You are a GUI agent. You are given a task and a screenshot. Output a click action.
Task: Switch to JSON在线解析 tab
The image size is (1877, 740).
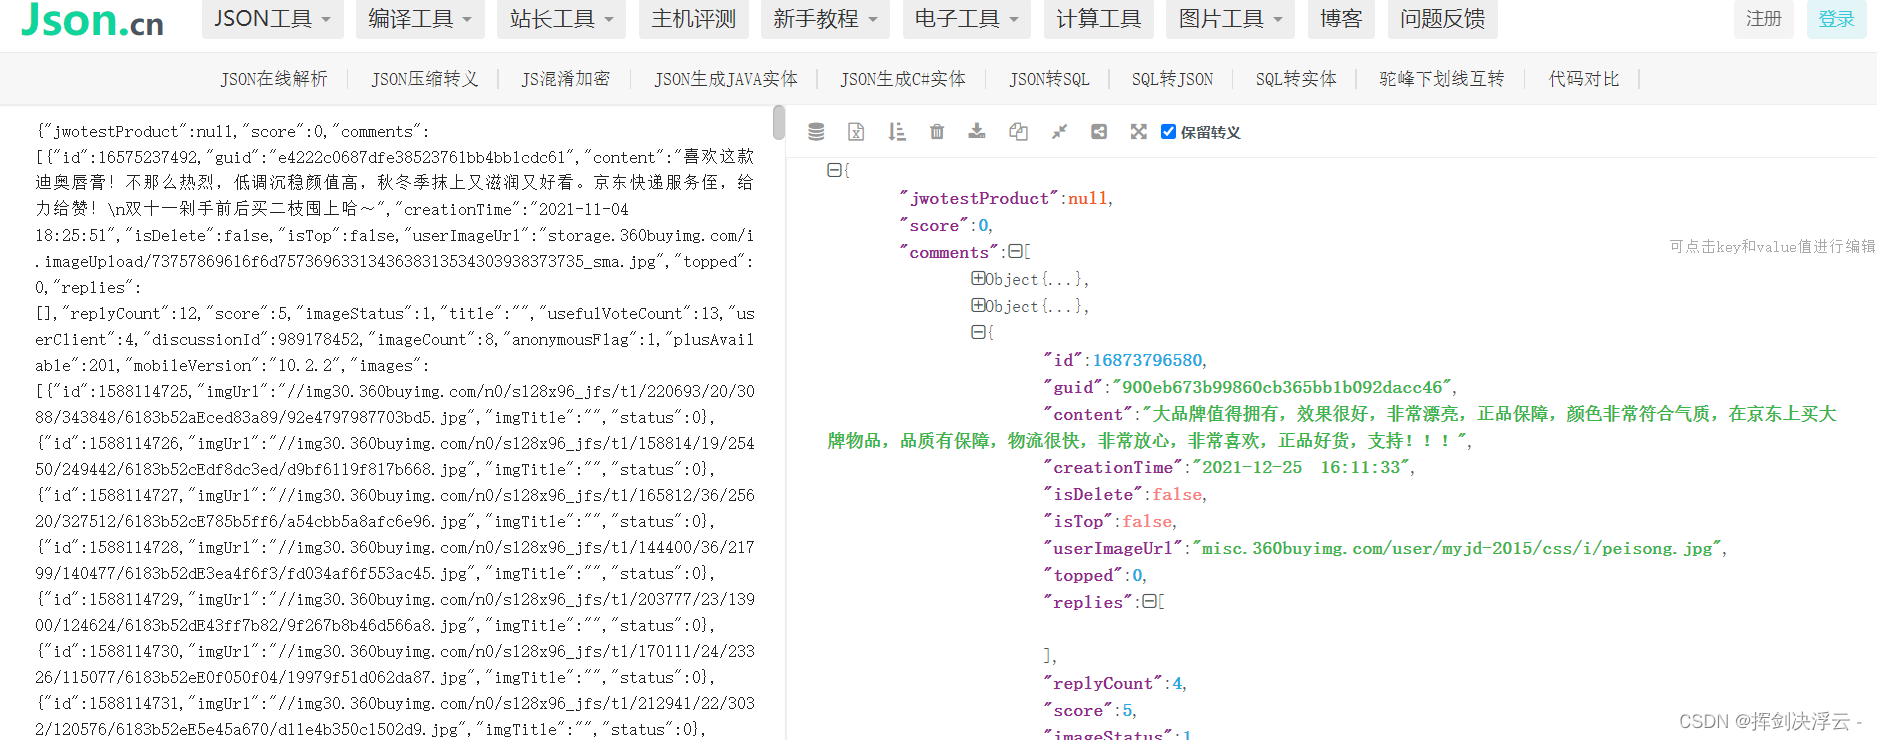click(274, 79)
